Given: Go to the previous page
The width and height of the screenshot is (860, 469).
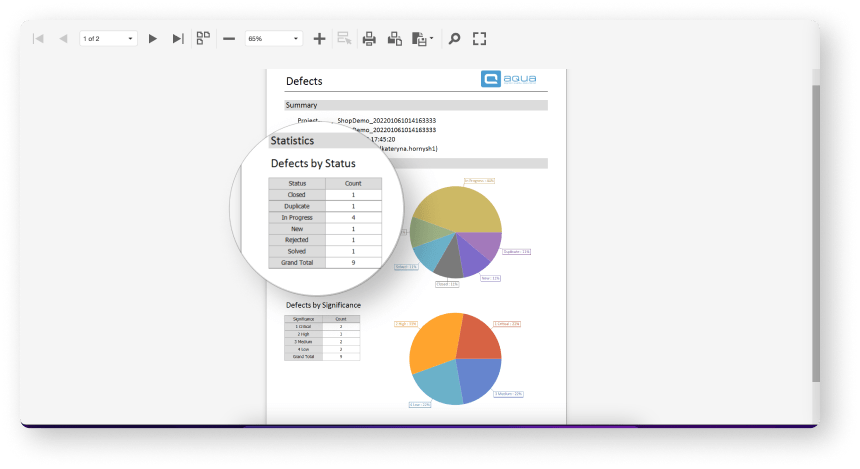Looking at the screenshot, I should pyautogui.click(x=63, y=39).
